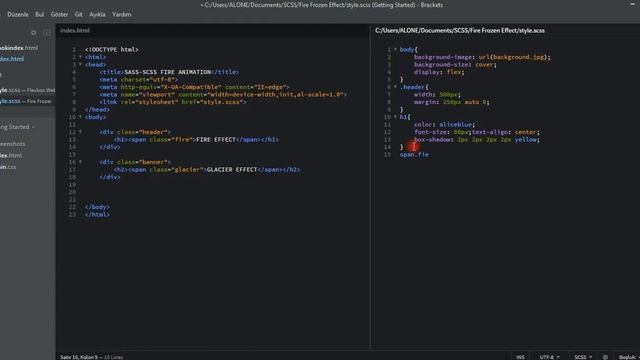Open the screenshots folder in project tree

click(x=13, y=144)
